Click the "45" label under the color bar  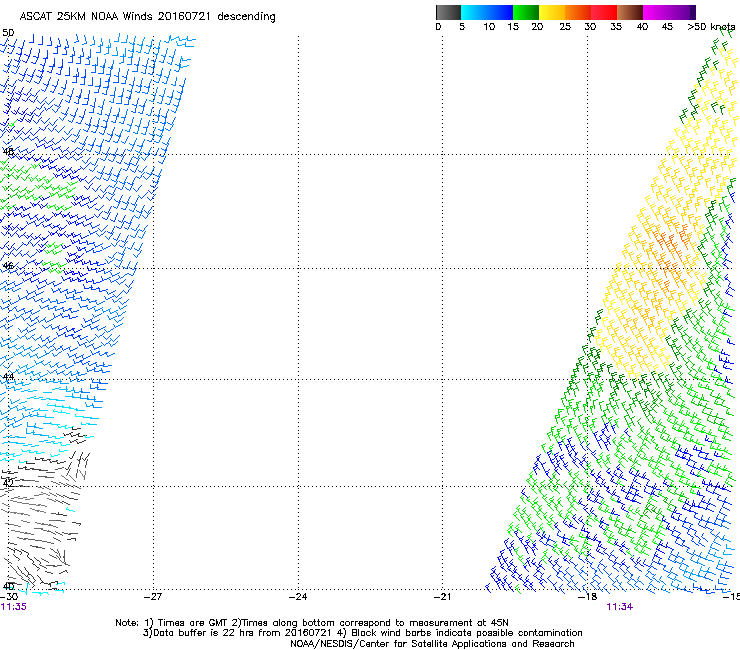pyautogui.click(x=667, y=27)
